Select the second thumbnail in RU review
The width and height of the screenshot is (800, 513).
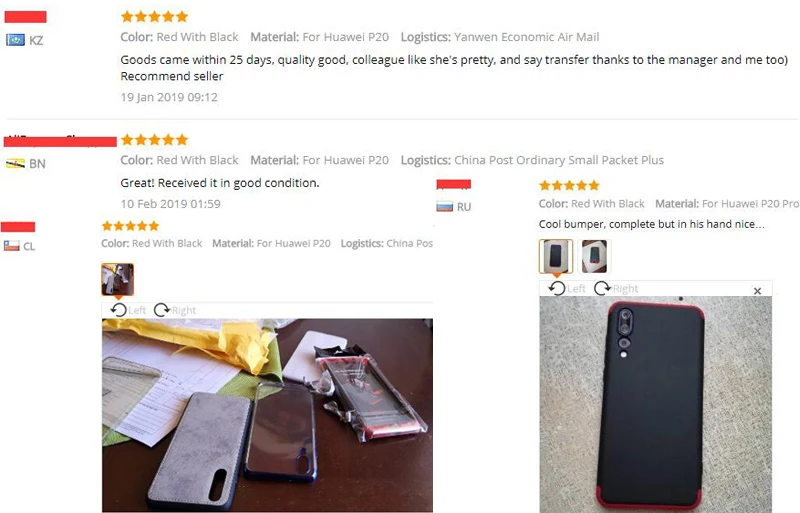click(594, 256)
